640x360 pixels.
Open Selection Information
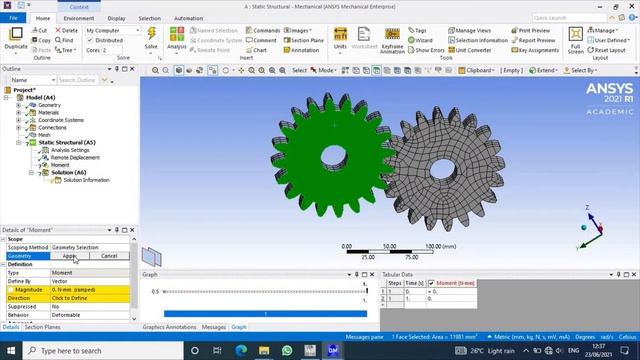478,40
